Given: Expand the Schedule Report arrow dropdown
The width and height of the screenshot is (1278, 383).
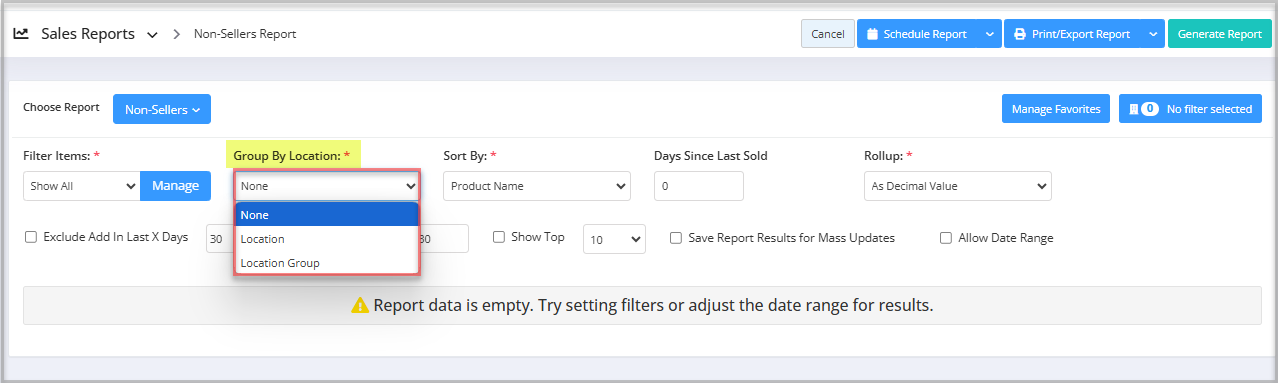Looking at the screenshot, I should pyautogui.click(x=989, y=34).
